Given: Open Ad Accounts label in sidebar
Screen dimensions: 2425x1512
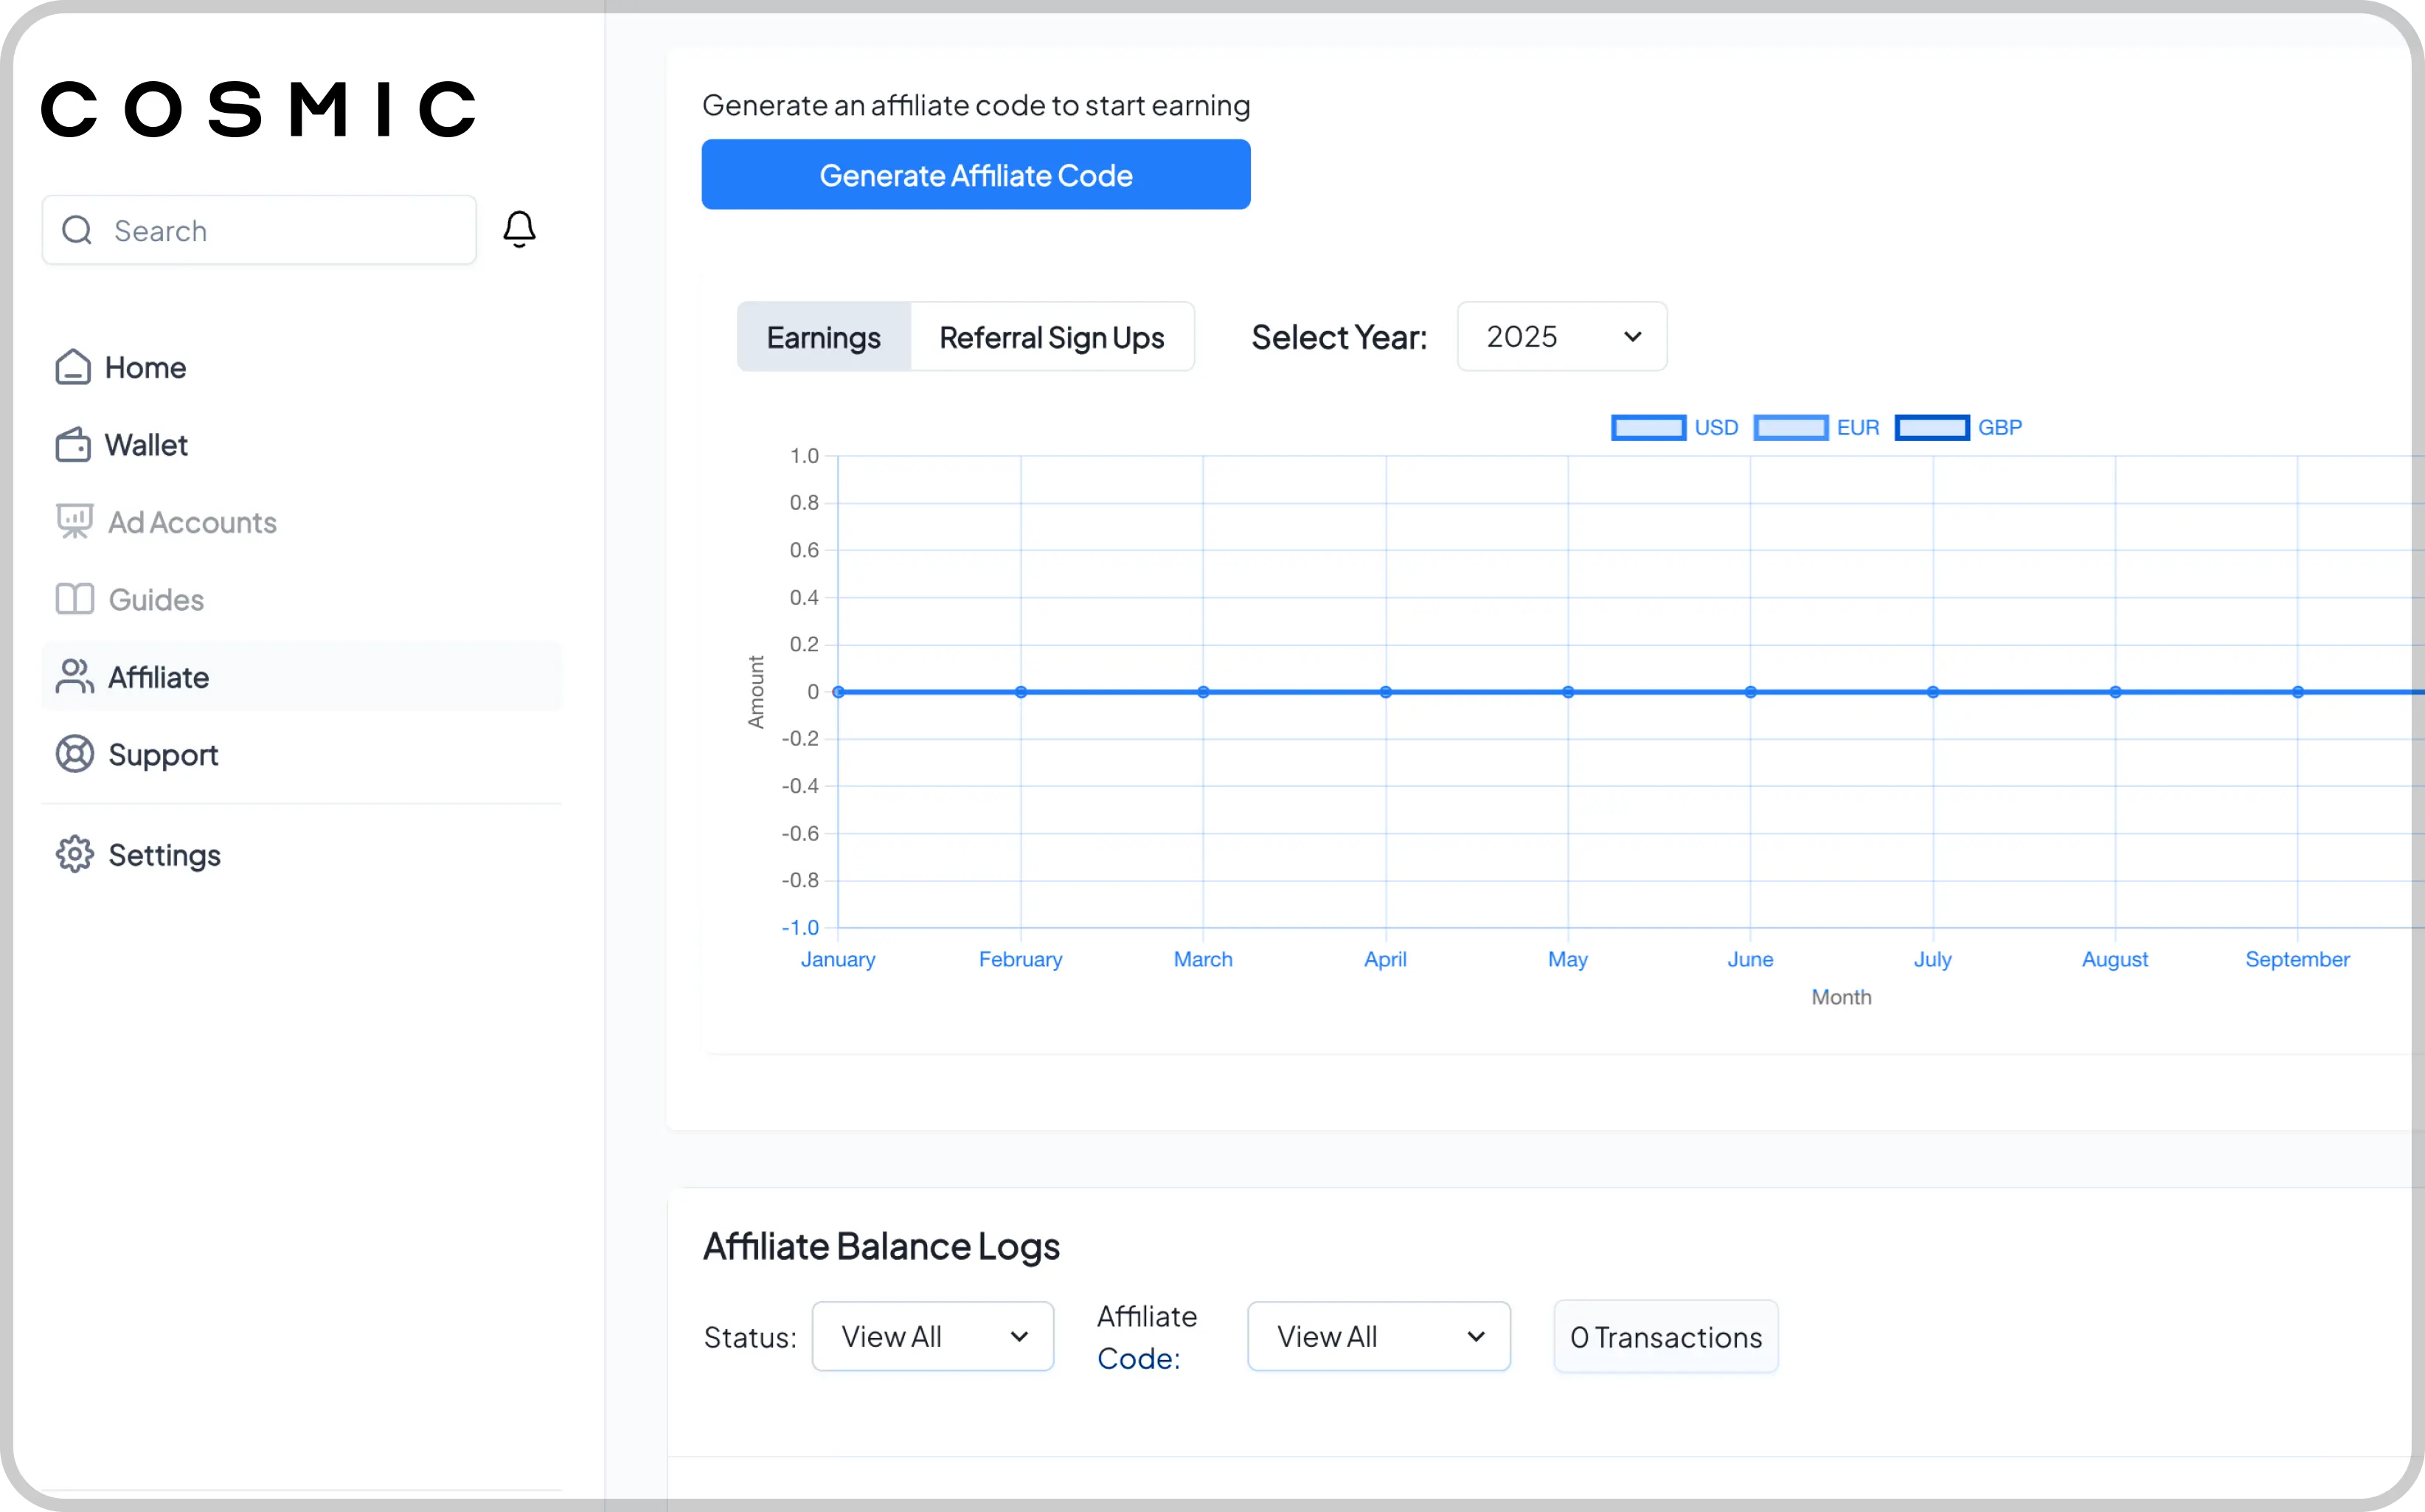Looking at the screenshot, I should click(192, 522).
